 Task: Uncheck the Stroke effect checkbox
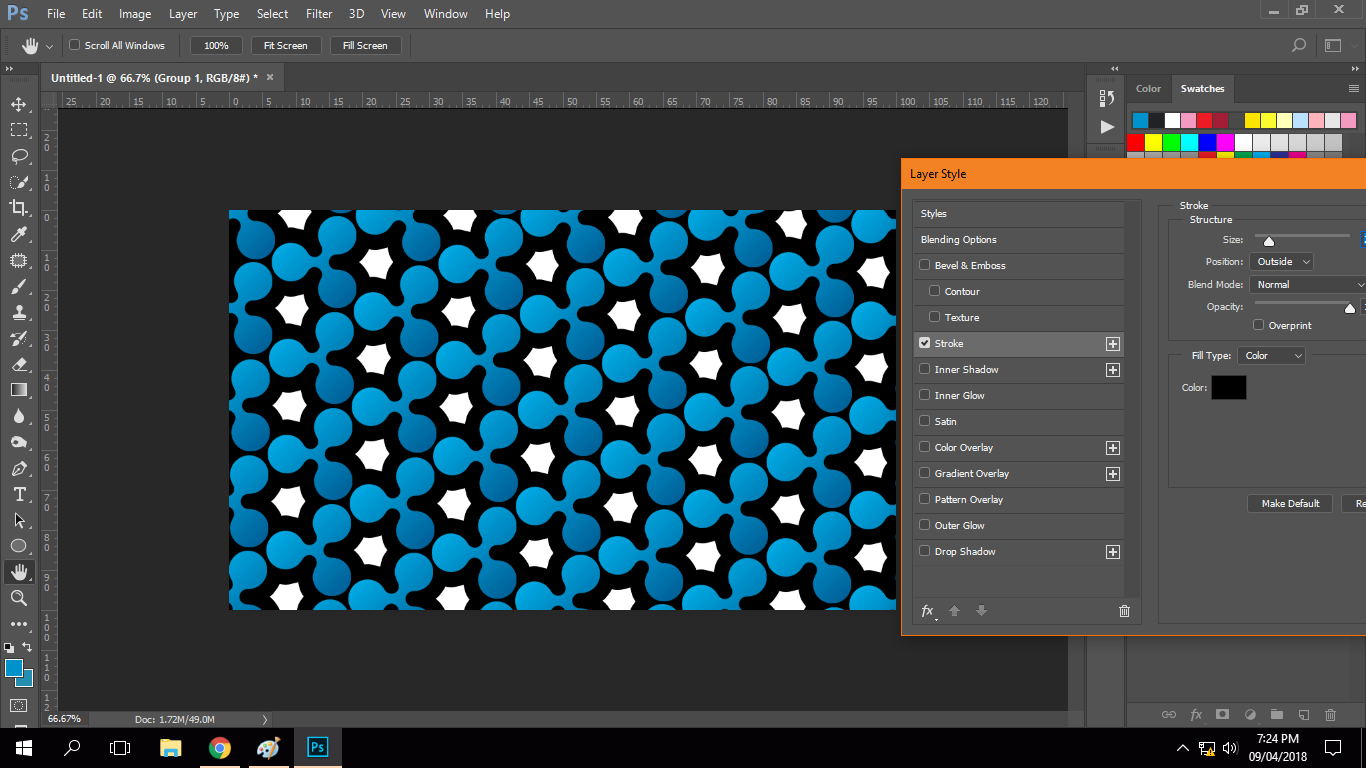(925, 343)
